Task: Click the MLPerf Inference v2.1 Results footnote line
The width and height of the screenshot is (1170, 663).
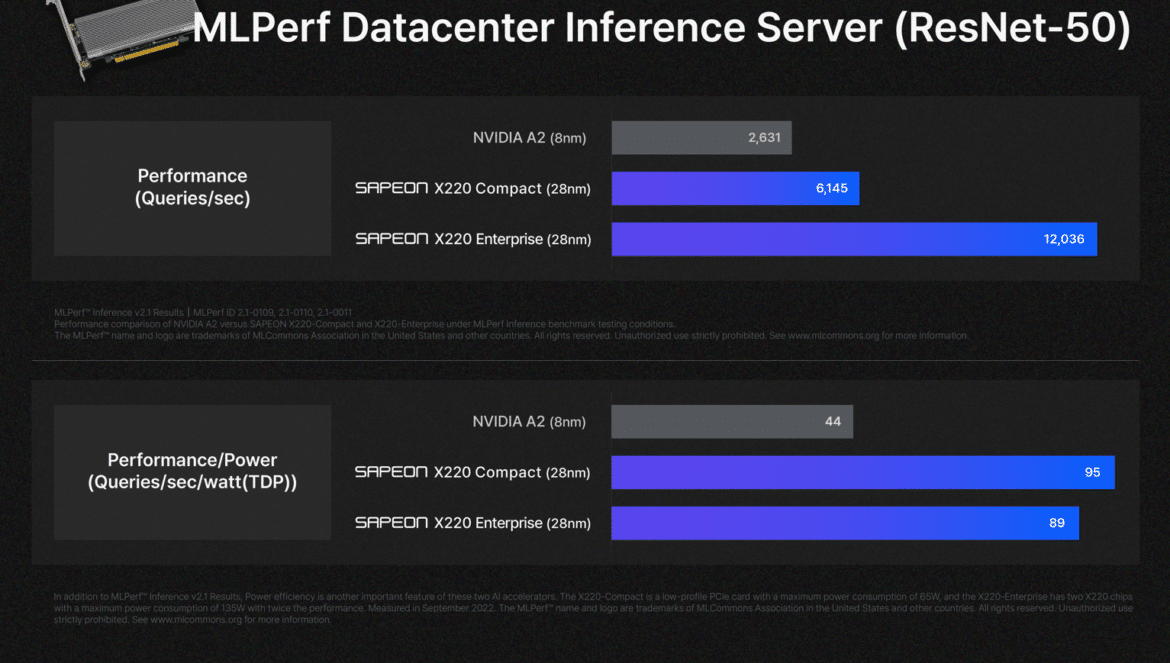Action: (x=203, y=312)
